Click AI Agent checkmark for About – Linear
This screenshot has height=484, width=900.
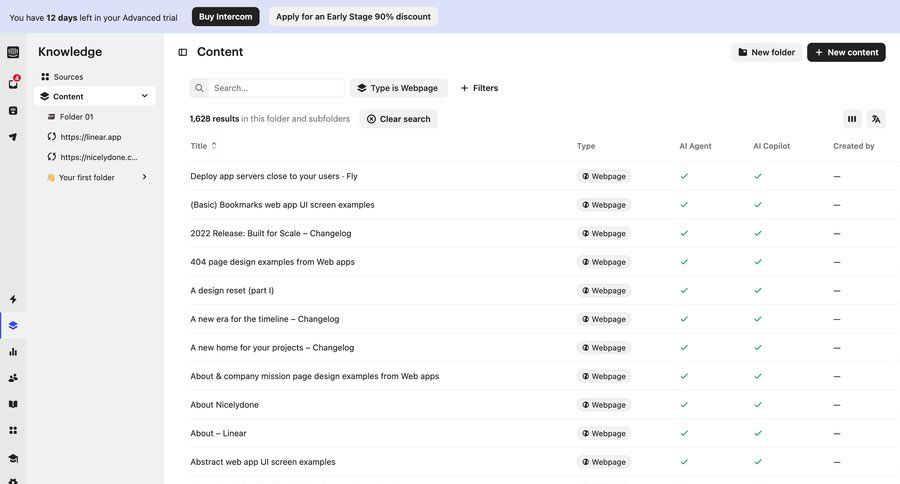click(x=684, y=433)
